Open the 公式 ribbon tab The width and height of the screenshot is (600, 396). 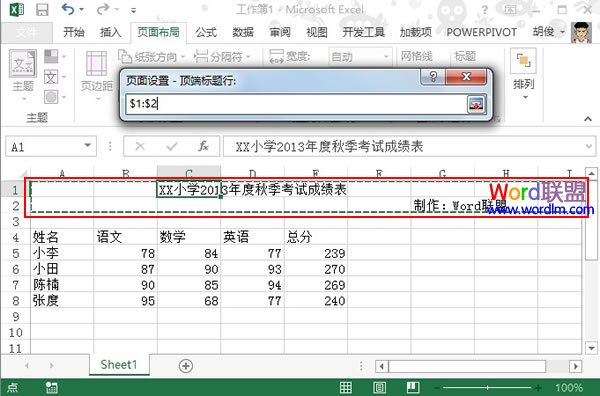coord(206,32)
